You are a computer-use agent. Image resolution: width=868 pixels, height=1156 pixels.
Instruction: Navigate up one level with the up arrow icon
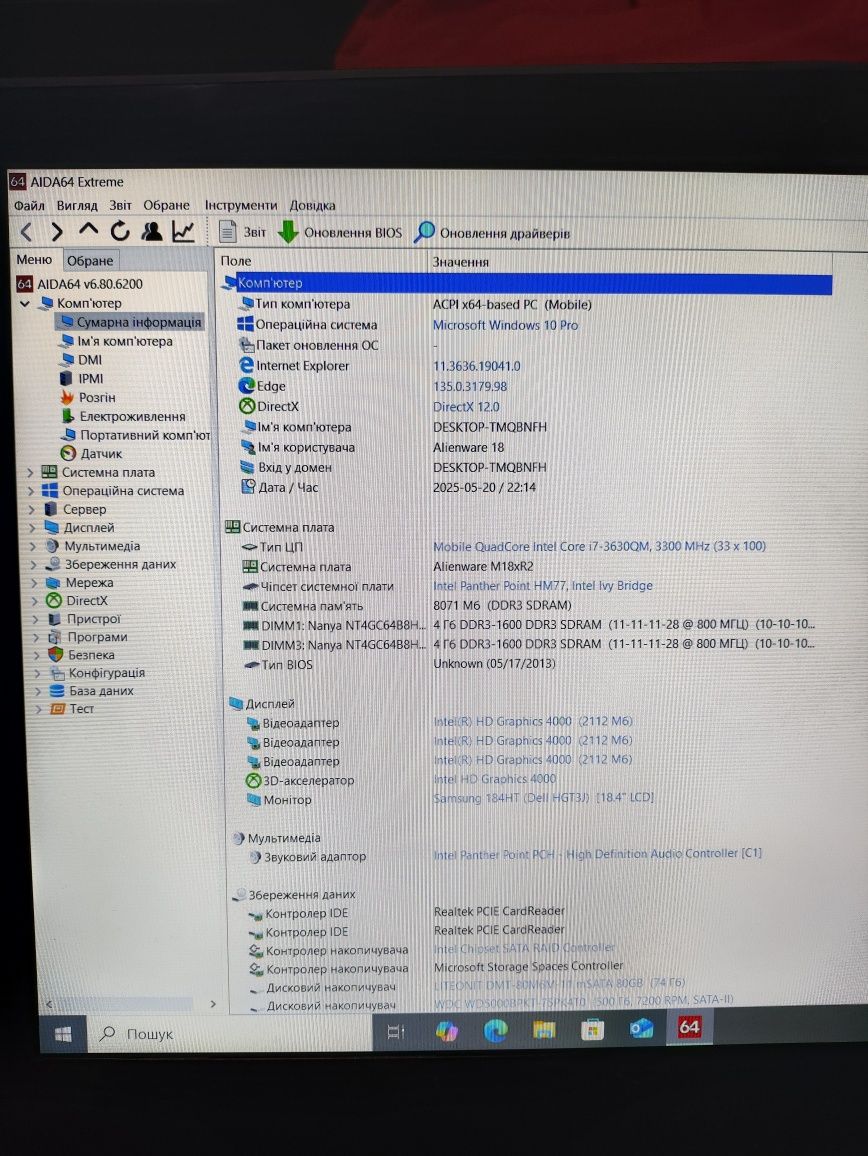(x=88, y=230)
